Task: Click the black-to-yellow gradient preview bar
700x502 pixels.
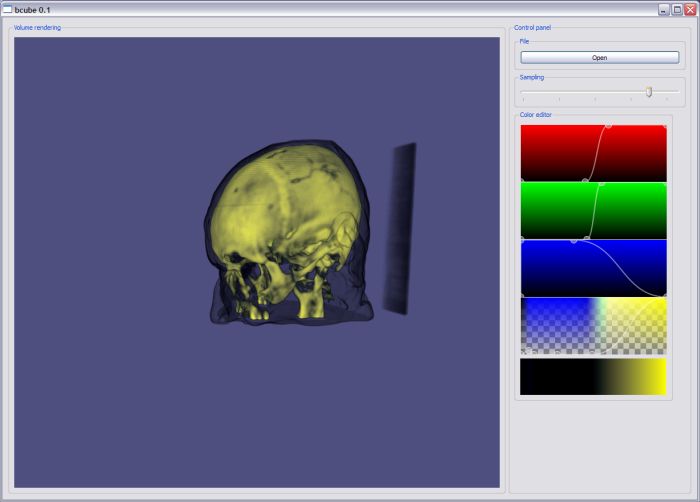Action: pos(593,376)
